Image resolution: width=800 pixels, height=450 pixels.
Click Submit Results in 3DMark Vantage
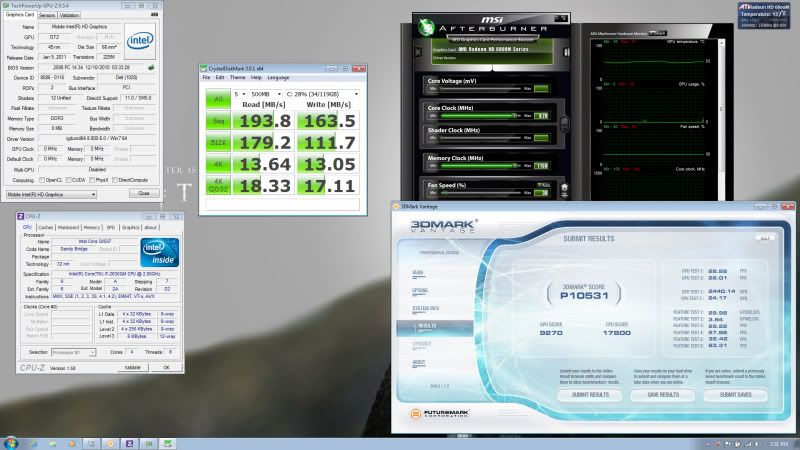coord(590,395)
